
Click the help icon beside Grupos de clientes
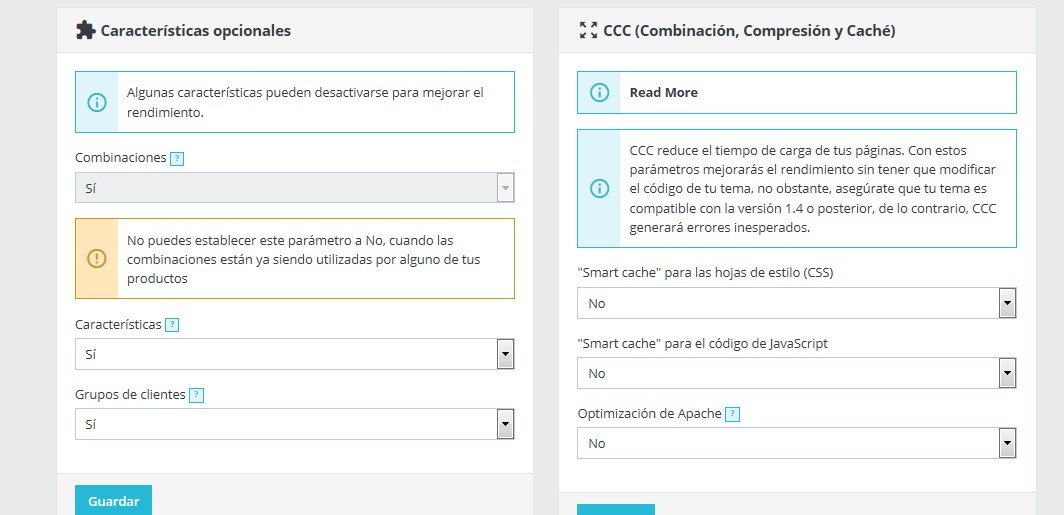click(x=196, y=395)
